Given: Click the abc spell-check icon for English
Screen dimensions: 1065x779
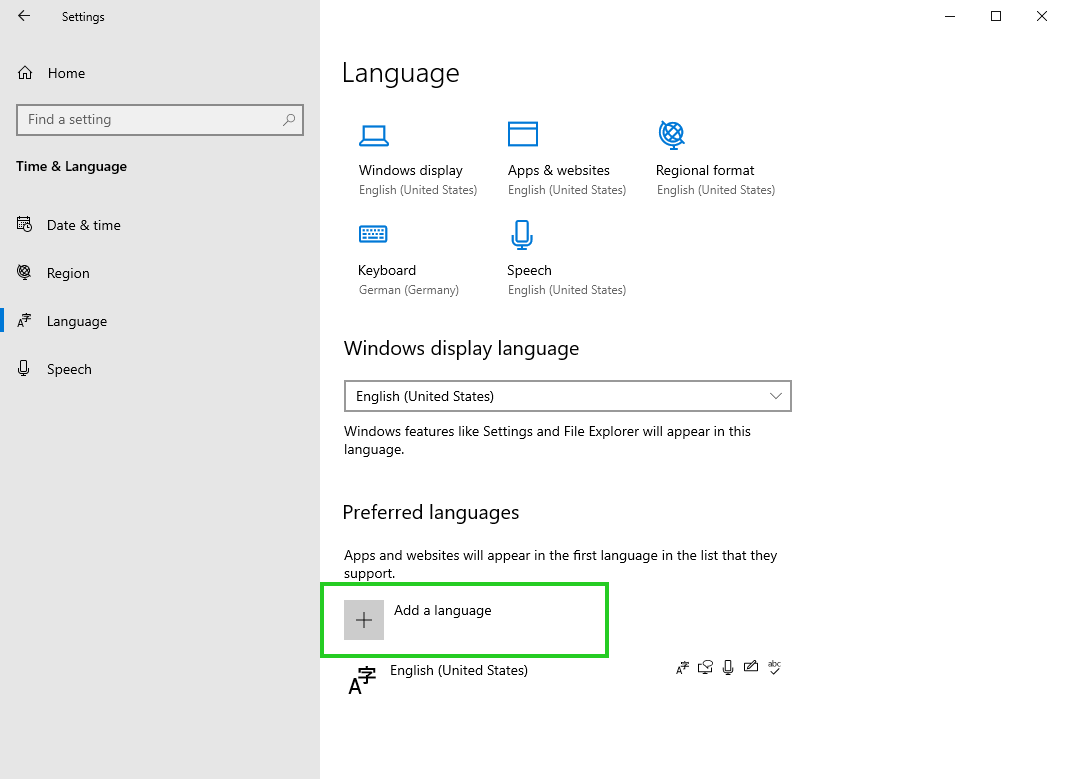Looking at the screenshot, I should point(773,667).
